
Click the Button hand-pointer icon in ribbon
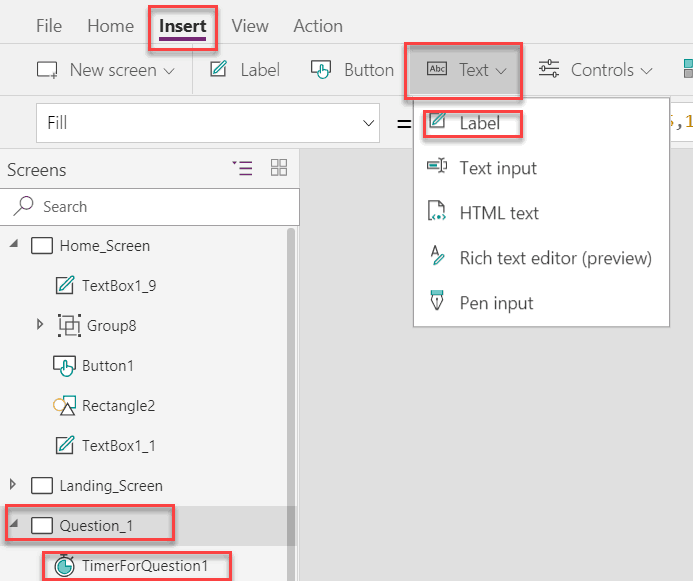(x=321, y=69)
